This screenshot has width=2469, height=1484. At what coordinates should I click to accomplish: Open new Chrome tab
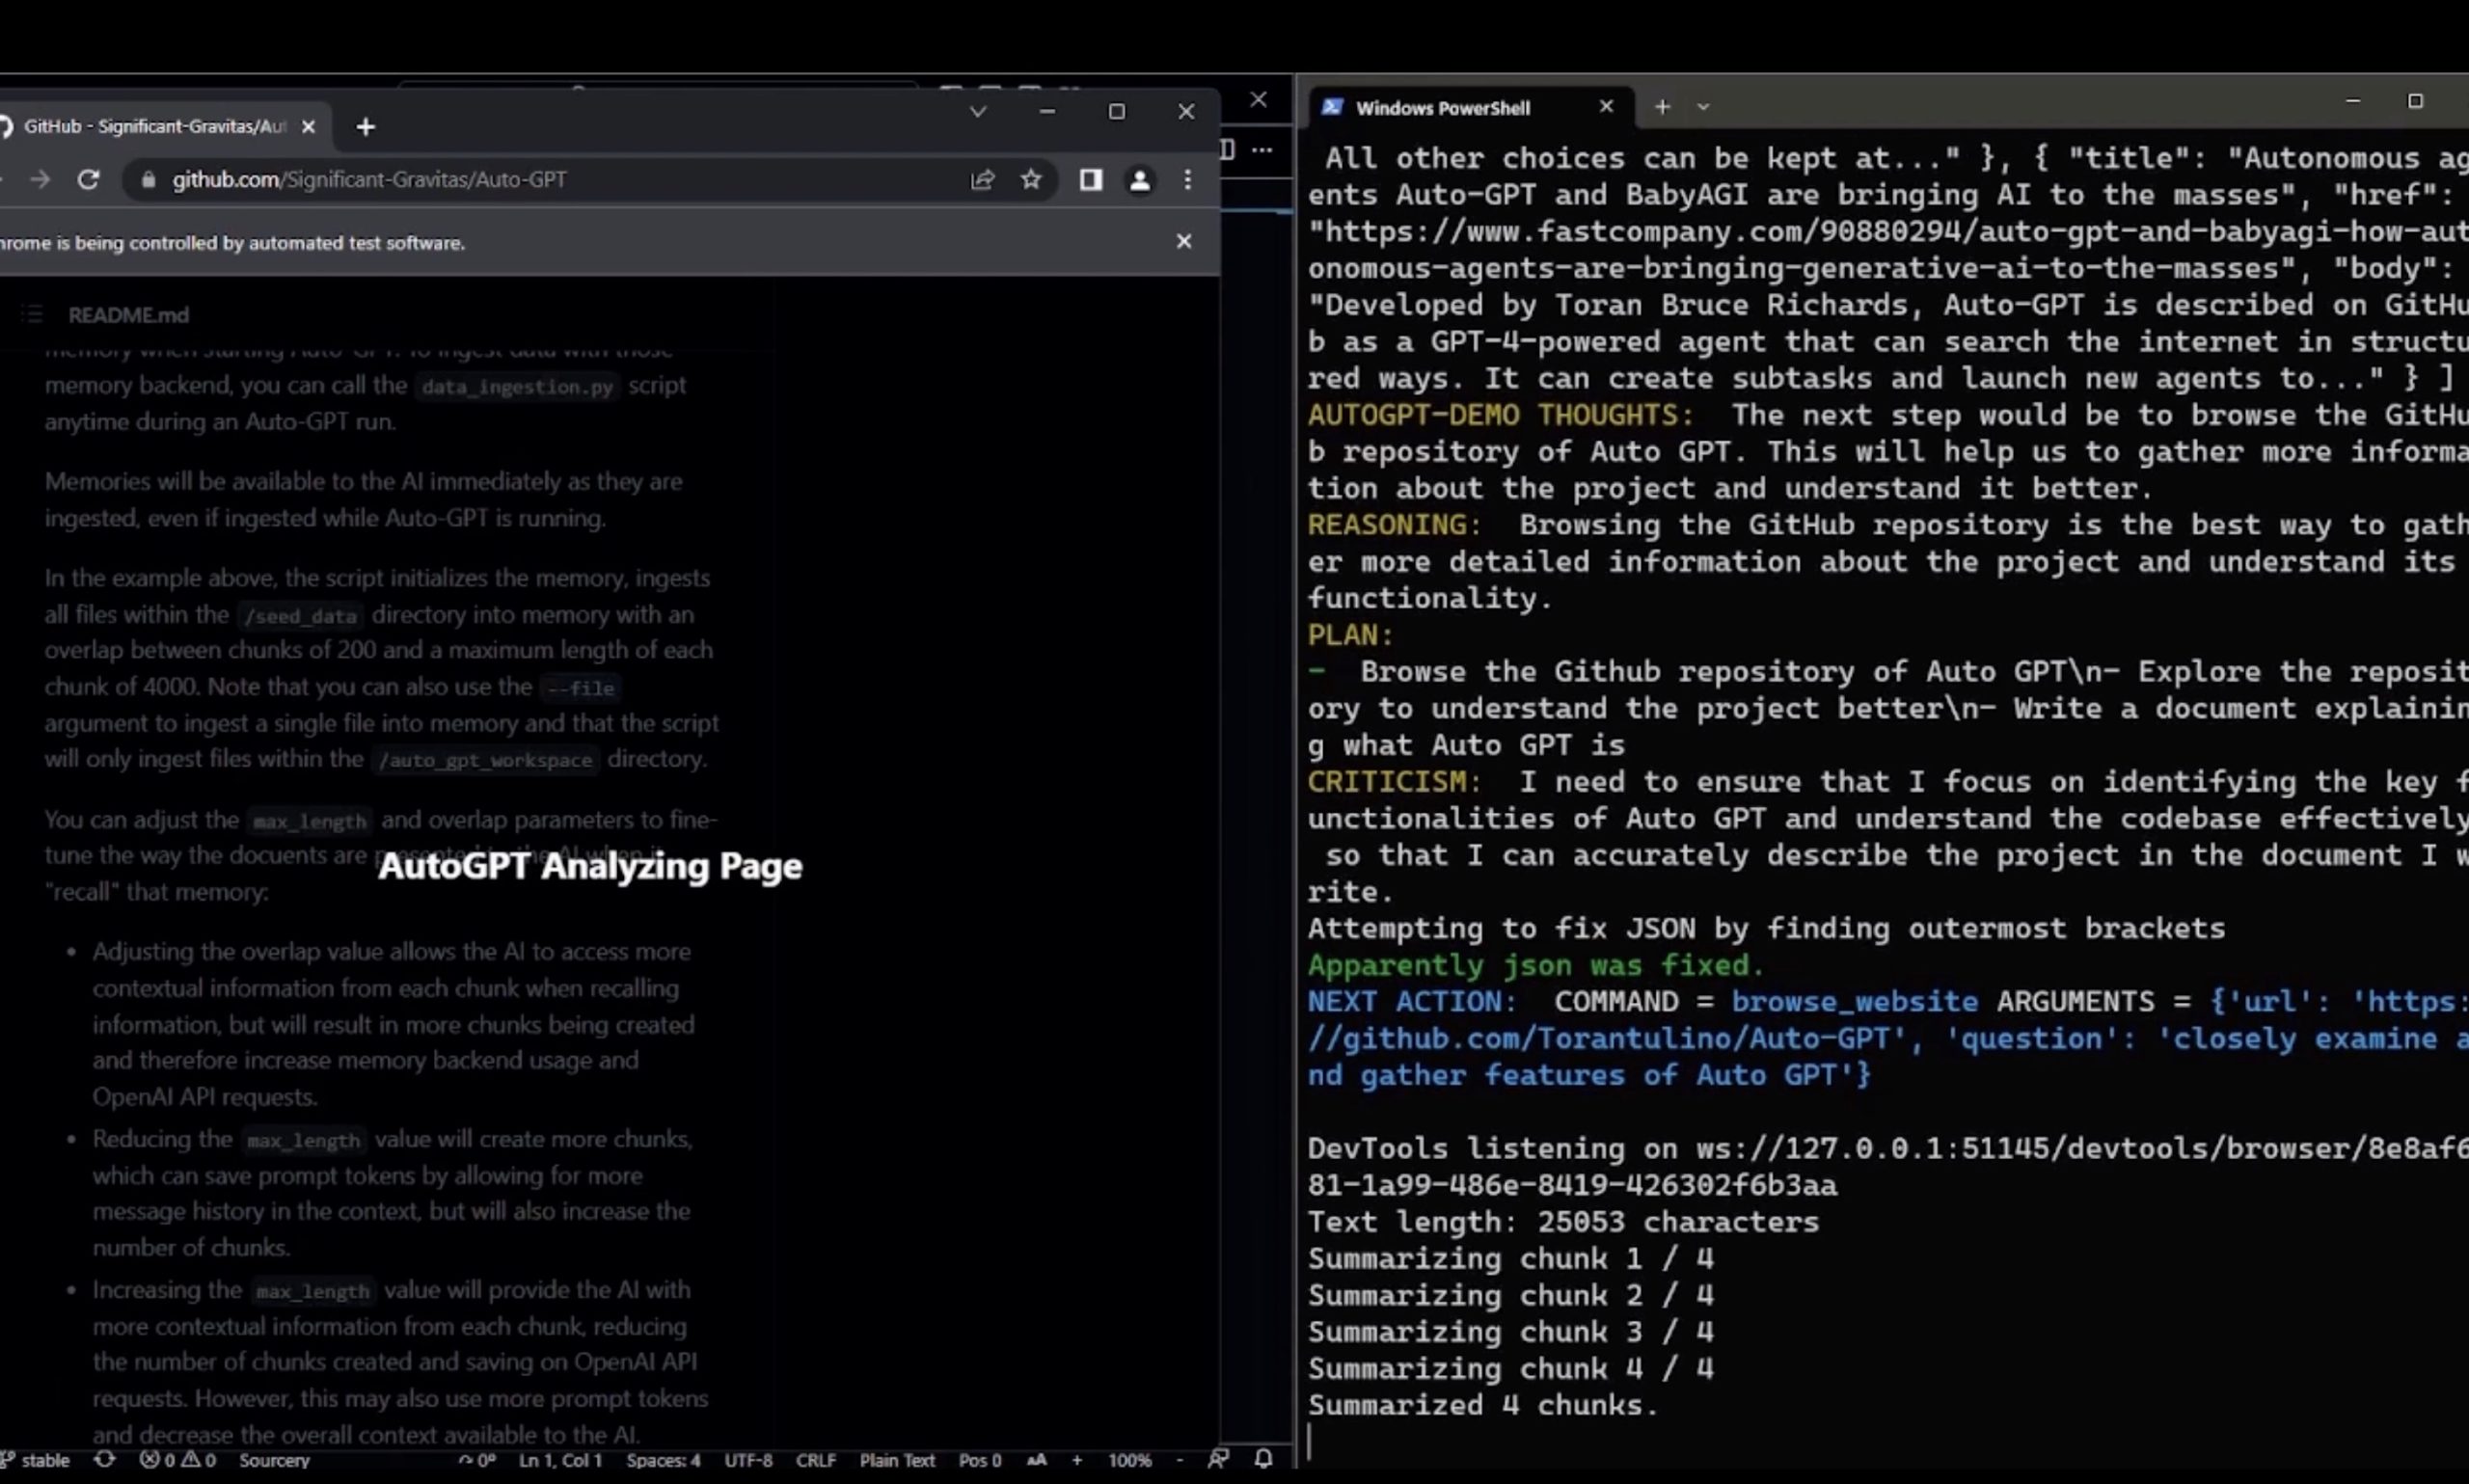click(365, 127)
